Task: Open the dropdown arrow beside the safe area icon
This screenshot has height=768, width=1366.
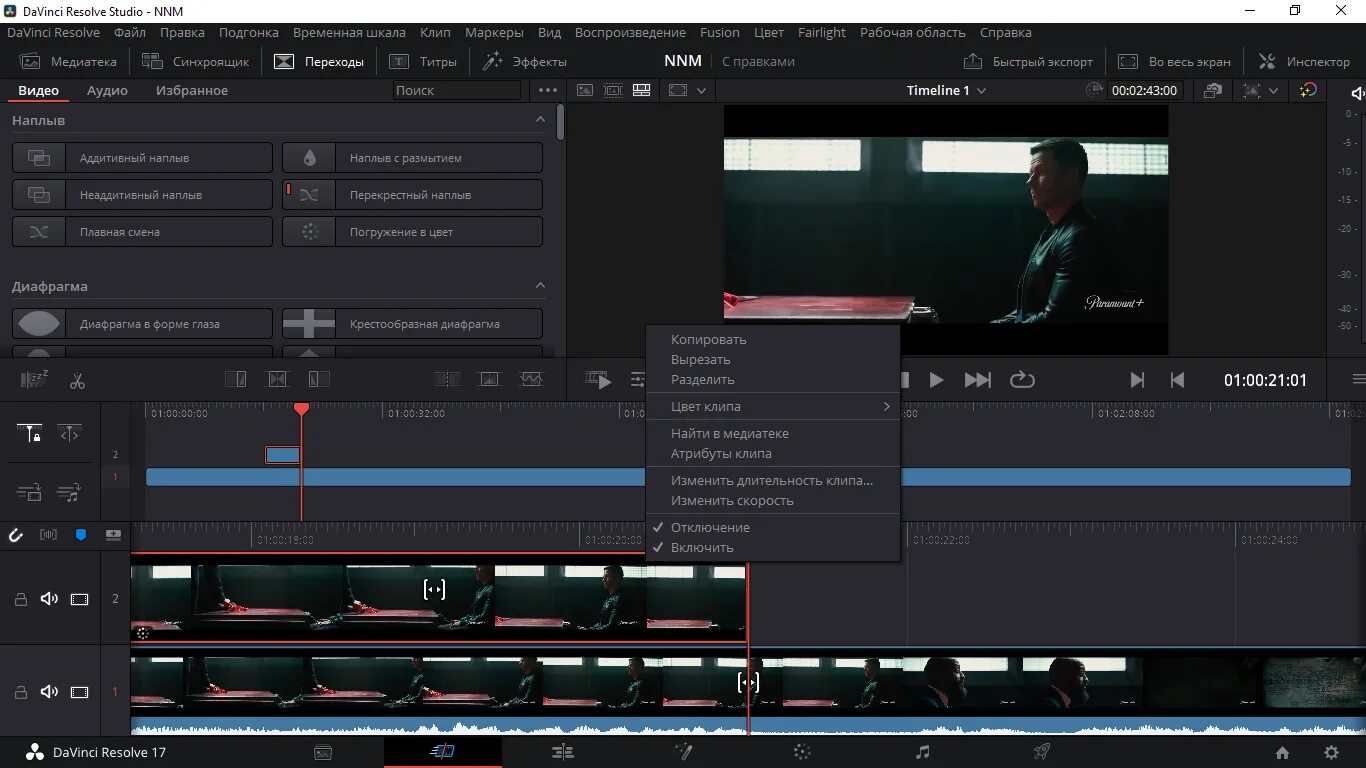Action: click(1273, 90)
